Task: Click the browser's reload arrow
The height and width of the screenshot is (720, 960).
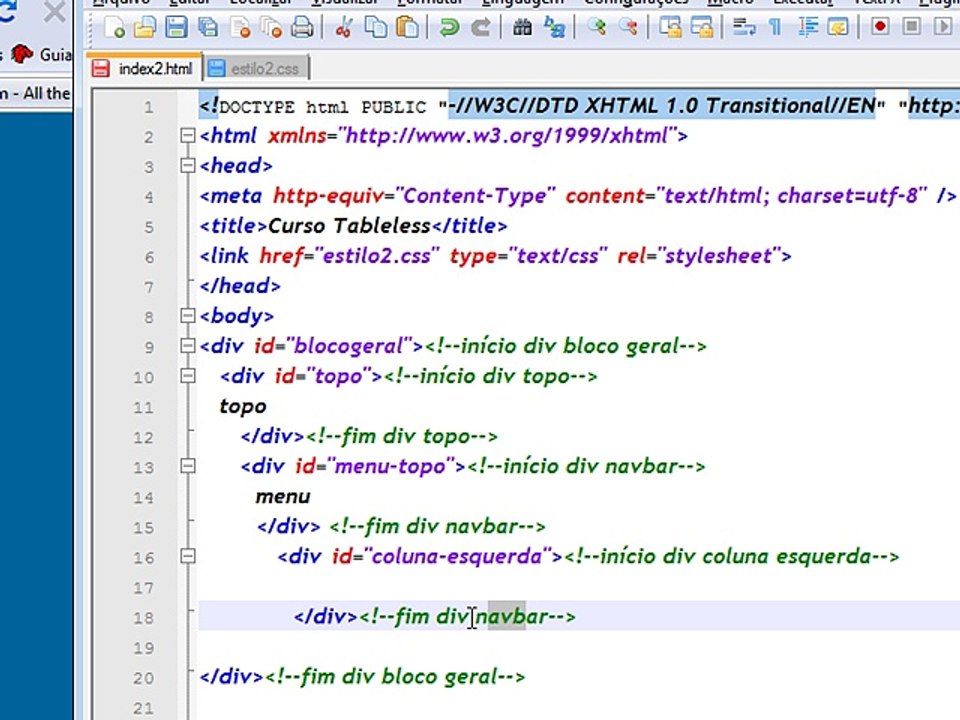Action: pos(7,11)
